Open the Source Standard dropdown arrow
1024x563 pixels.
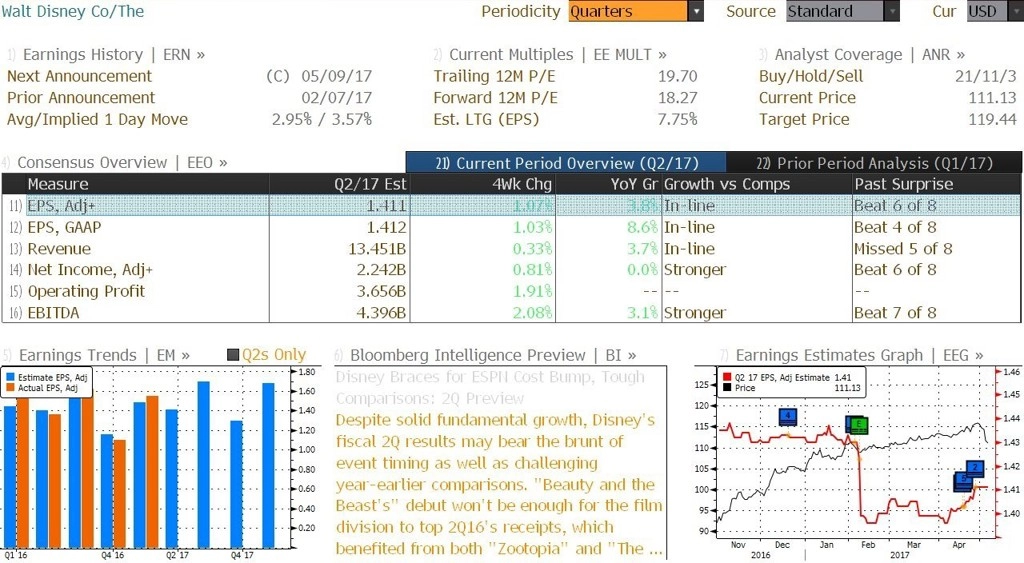(x=891, y=11)
